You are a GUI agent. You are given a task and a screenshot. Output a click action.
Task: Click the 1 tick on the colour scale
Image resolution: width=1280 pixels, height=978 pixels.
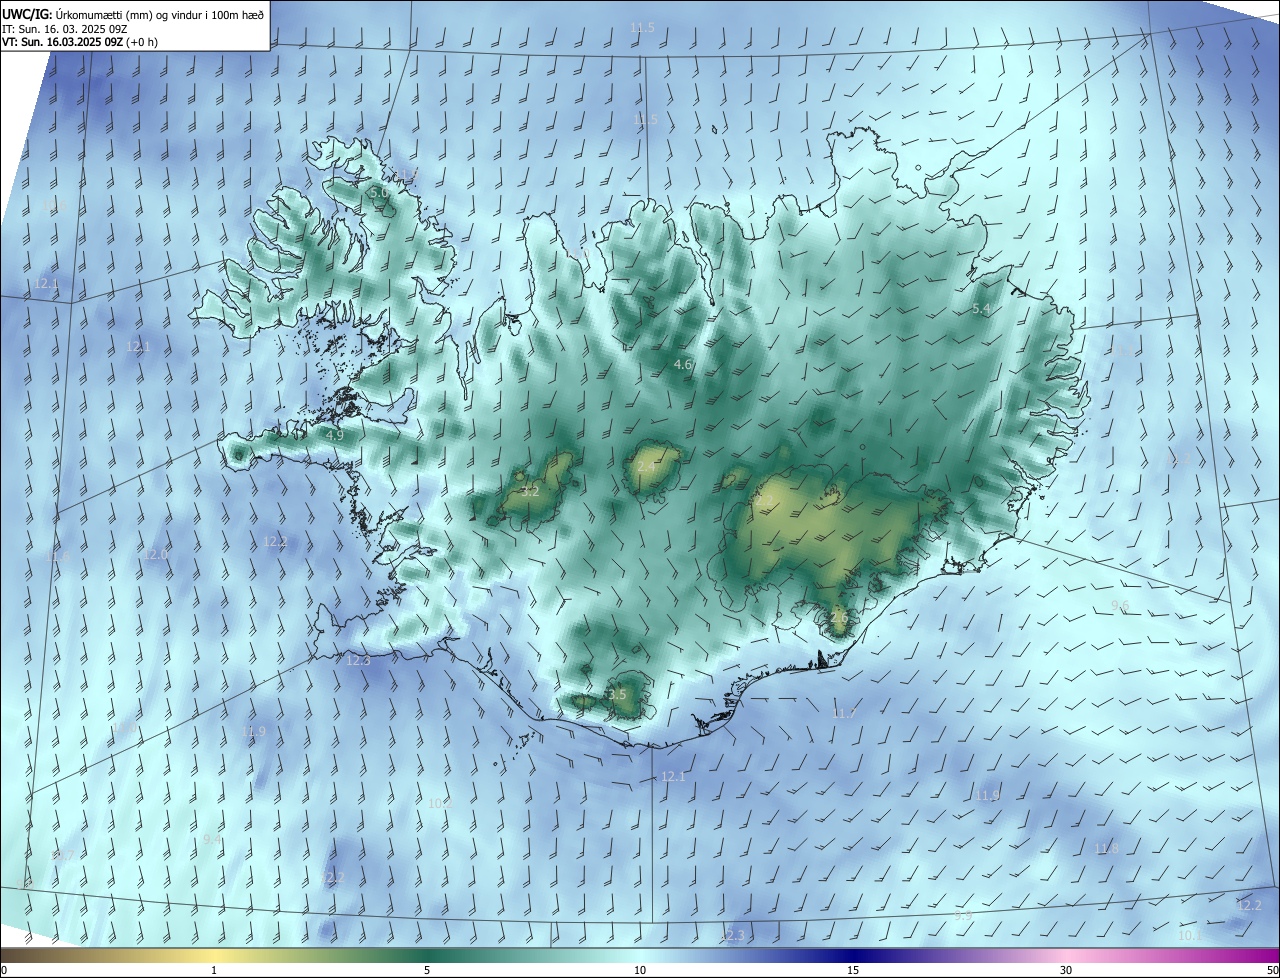click(x=214, y=970)
